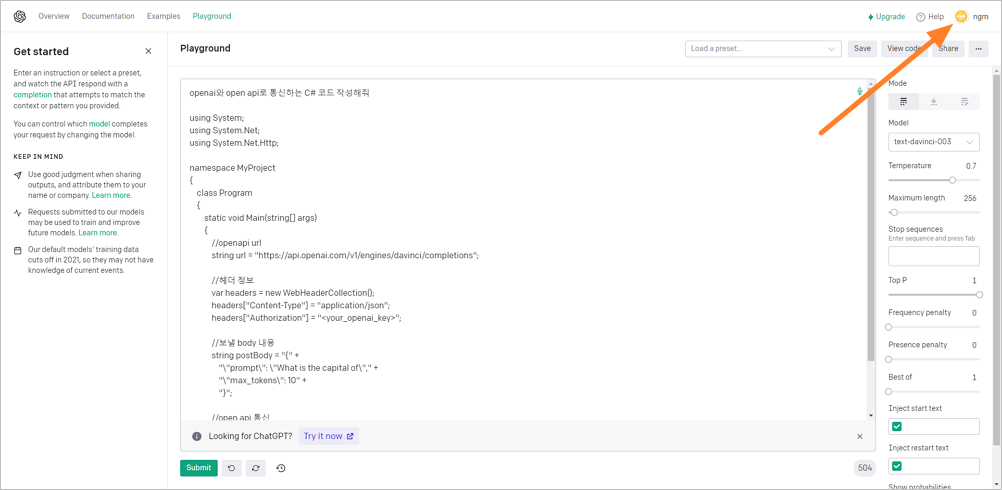Image resolution: width=1002 pixels, height=490 pixels.
Task: Adjust the Best of slider handle
Action: 888,391
